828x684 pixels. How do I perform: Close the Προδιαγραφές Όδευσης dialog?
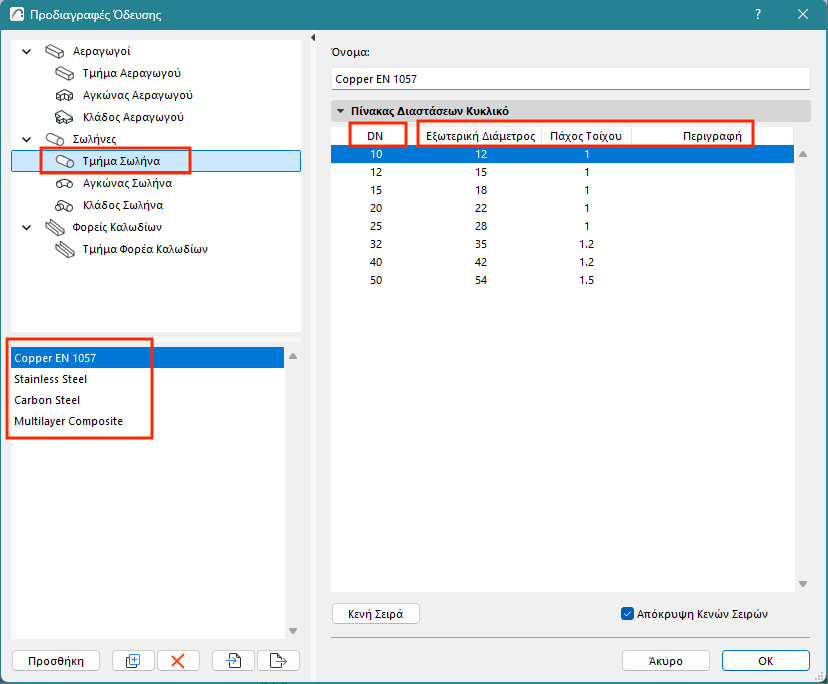pos(803,14)
